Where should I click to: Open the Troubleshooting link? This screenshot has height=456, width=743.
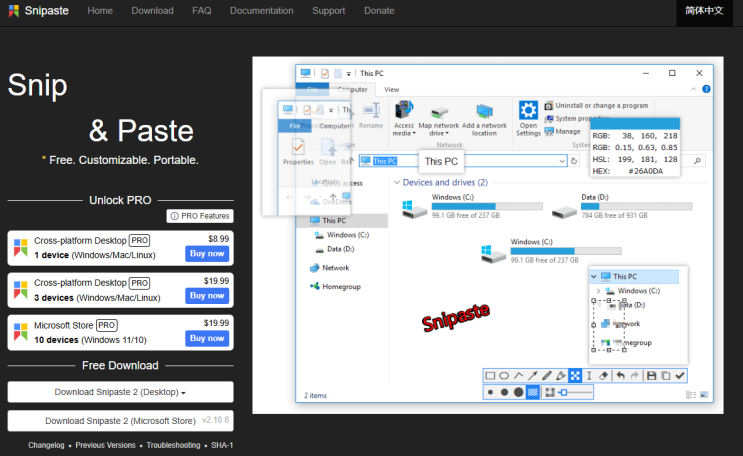tap(173, 445)
